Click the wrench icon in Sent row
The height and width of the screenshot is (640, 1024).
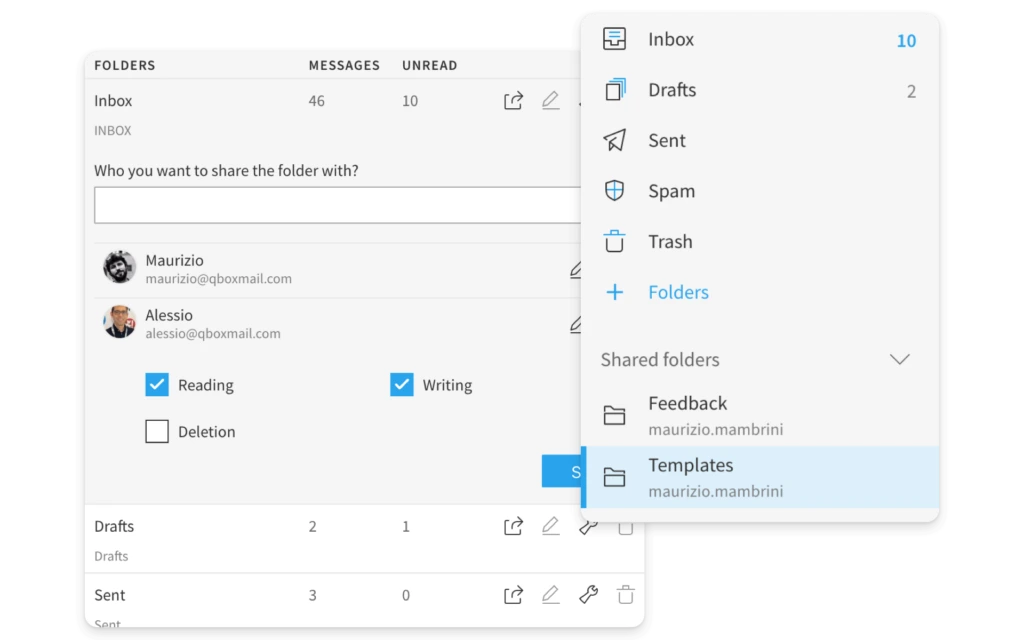pyautogui.click(x=588, y=595)
